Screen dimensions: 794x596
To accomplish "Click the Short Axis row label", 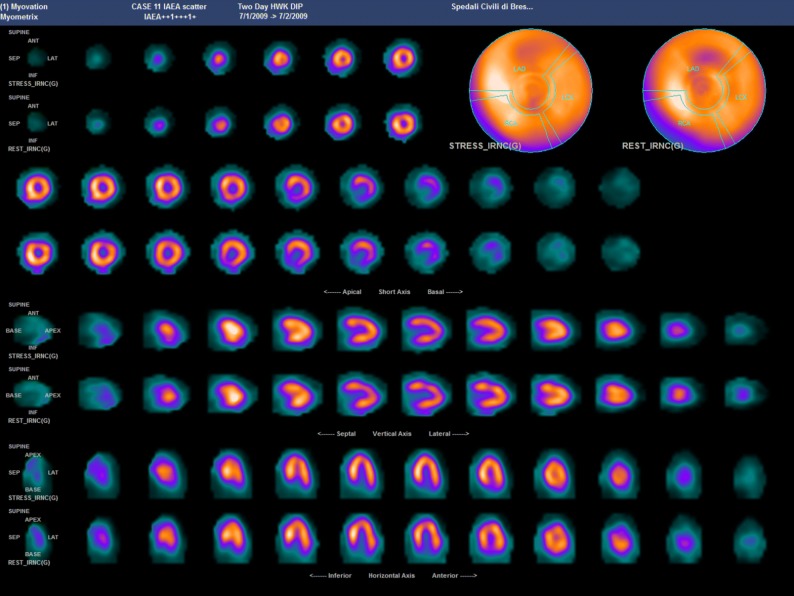I will click(397, 292).
